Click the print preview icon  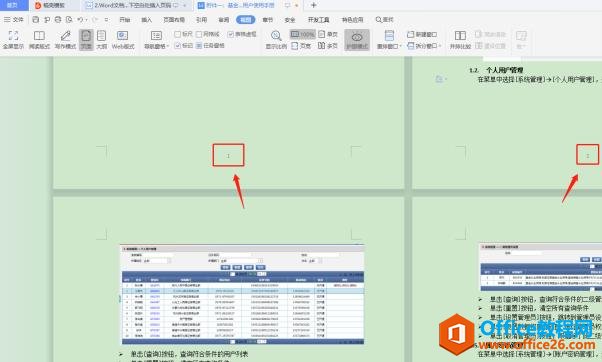pos(69,19)
